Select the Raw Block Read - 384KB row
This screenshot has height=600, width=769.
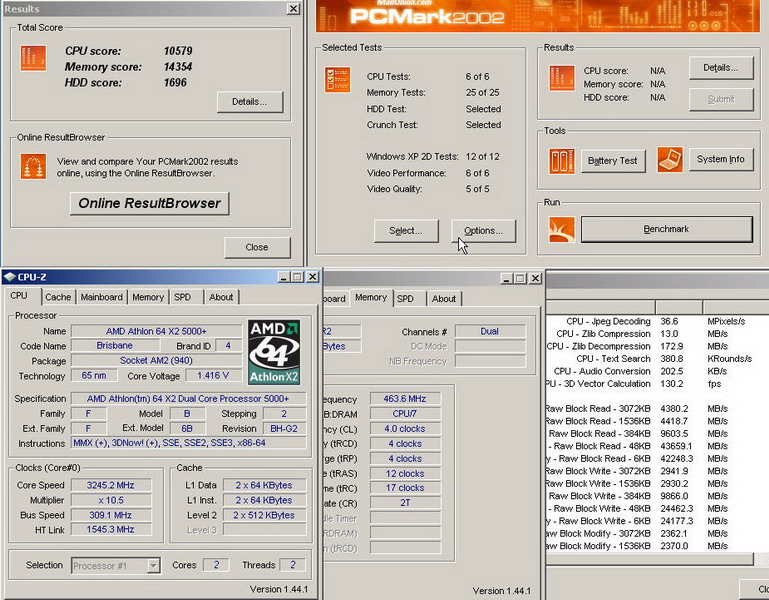tap(657, 434)
